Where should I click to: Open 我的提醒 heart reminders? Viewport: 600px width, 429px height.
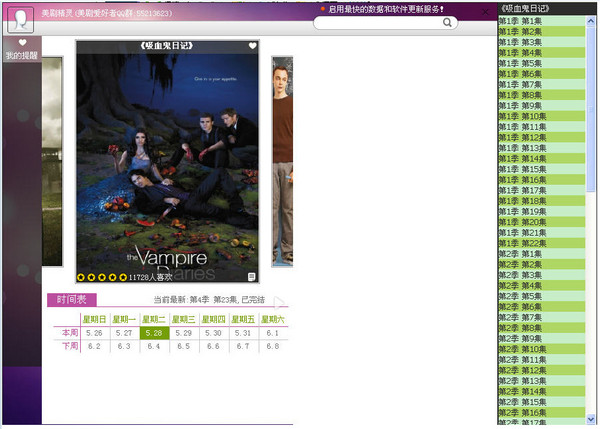click(x=21, y=49)
